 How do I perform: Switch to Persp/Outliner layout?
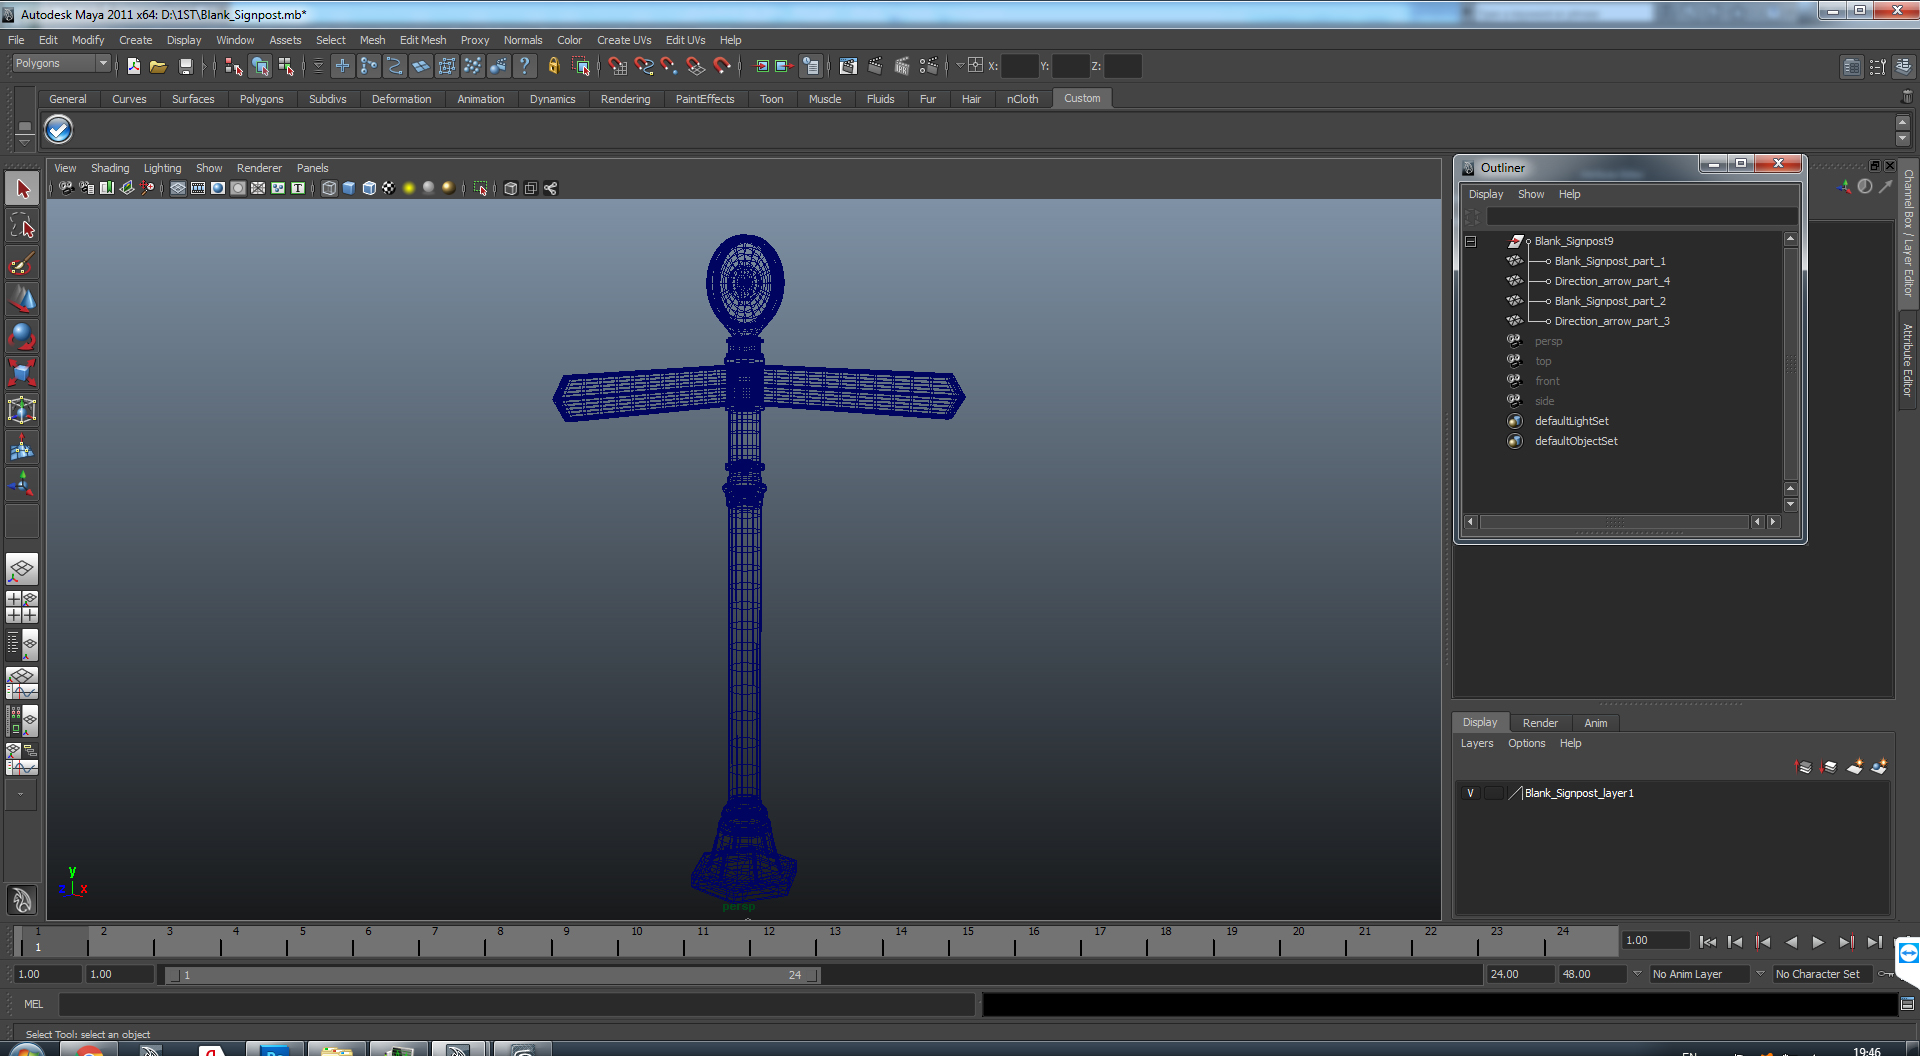click(x=22, y=645)
